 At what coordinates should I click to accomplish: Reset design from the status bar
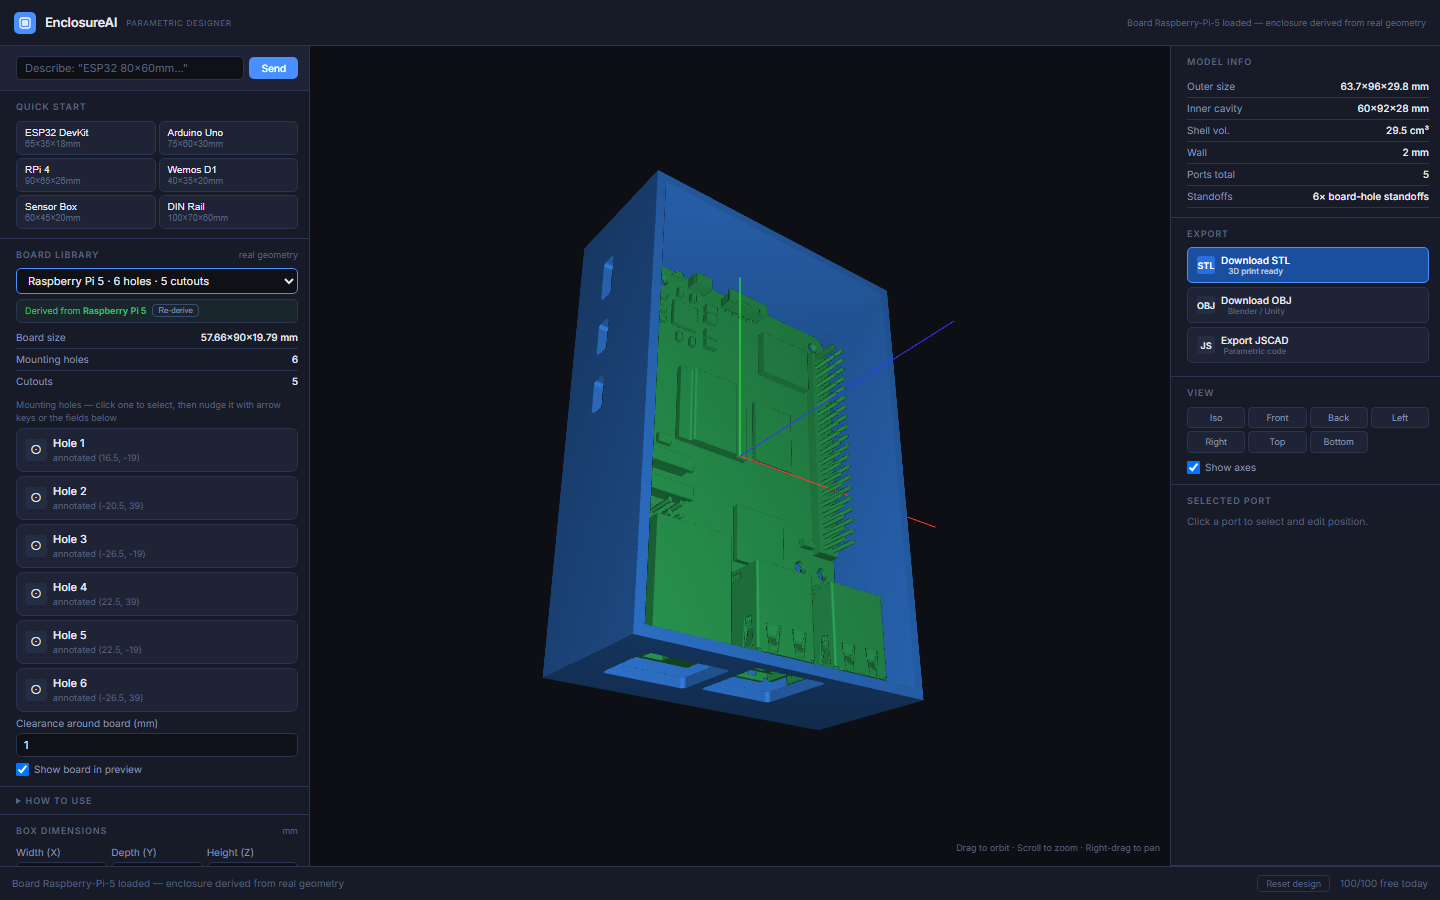click(1293, 884)
